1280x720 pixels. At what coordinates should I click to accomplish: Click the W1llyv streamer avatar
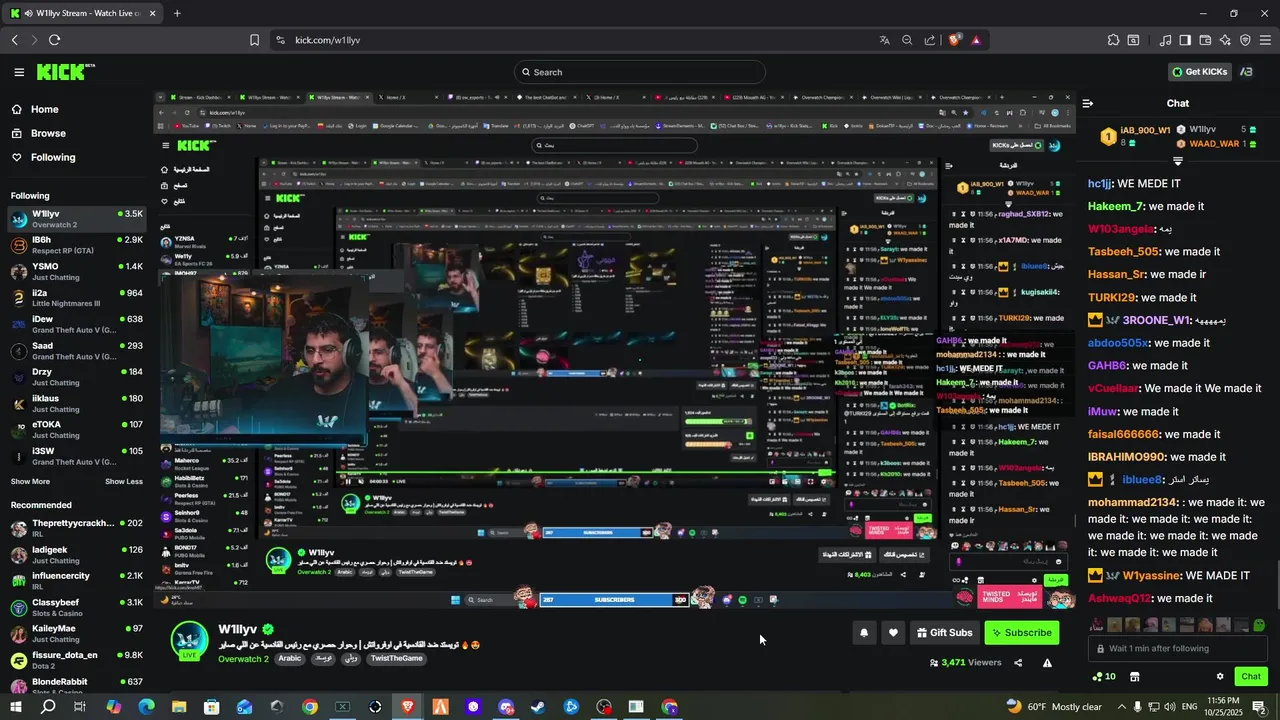click(x=189, y=640)
